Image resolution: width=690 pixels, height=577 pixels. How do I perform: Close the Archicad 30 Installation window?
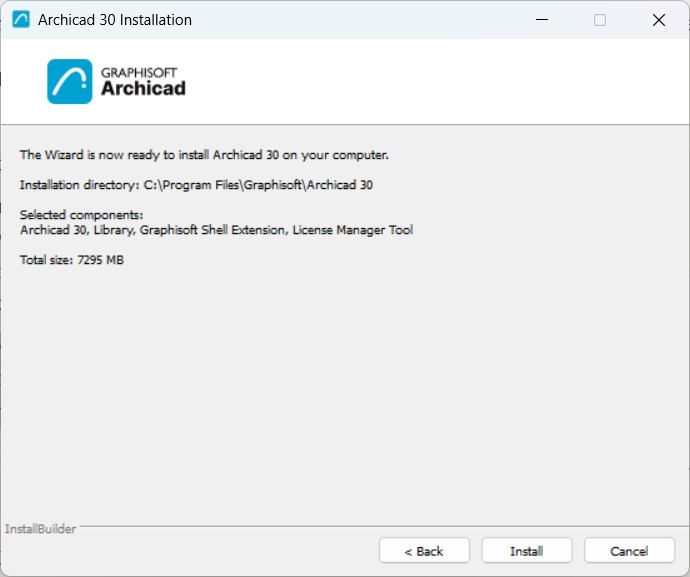click(x=659, y=20)
